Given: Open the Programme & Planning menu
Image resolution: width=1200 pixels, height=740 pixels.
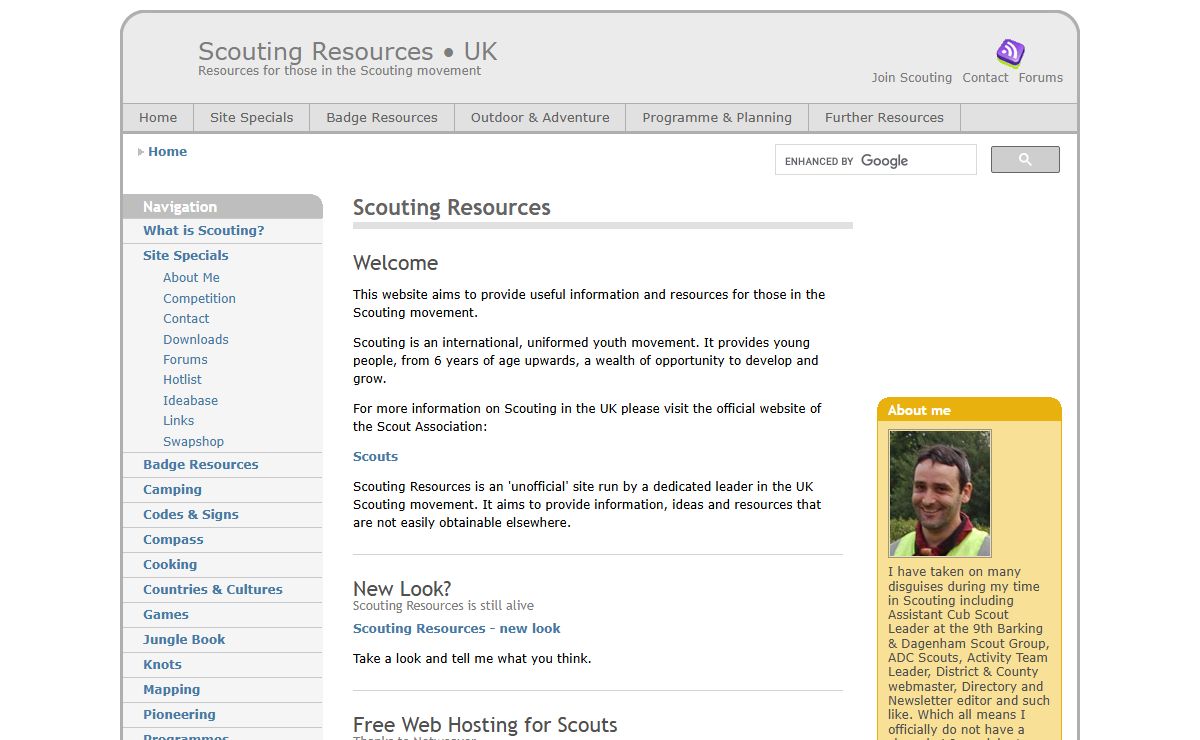Looking at the screenshot, I should click(717, 118).
